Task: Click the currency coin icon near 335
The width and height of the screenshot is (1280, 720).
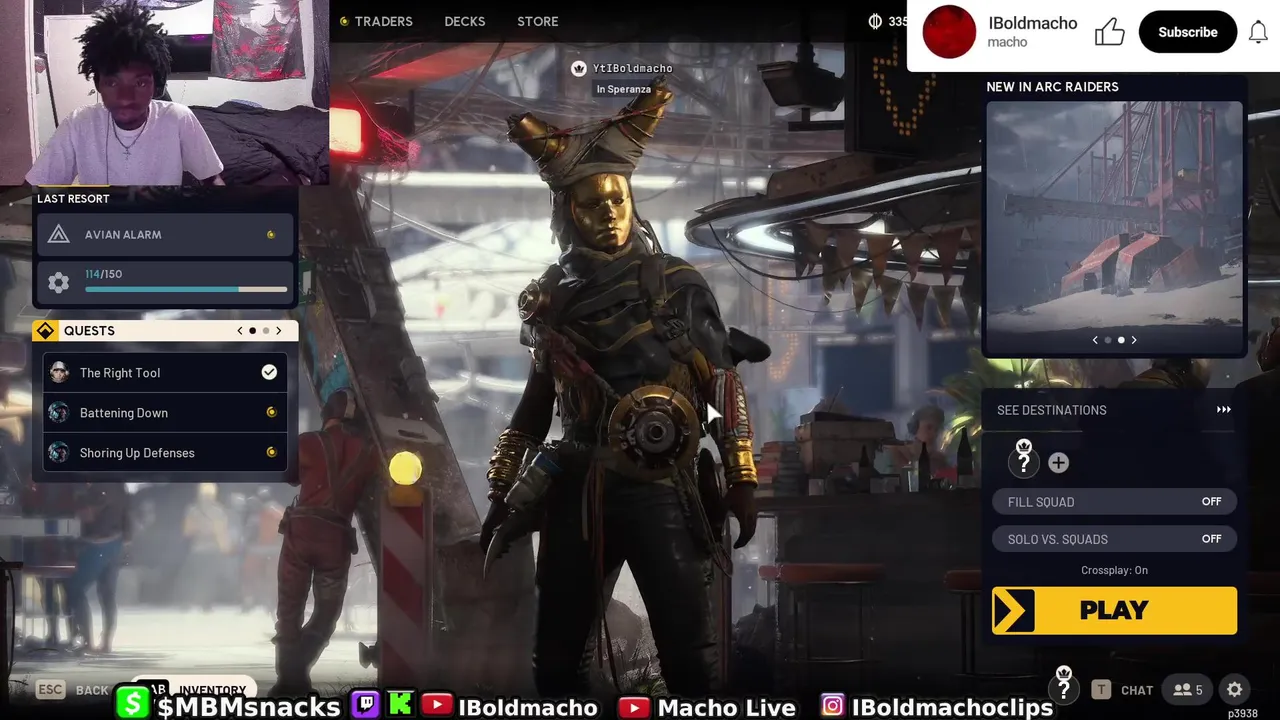Action: (x=875, y=21)
